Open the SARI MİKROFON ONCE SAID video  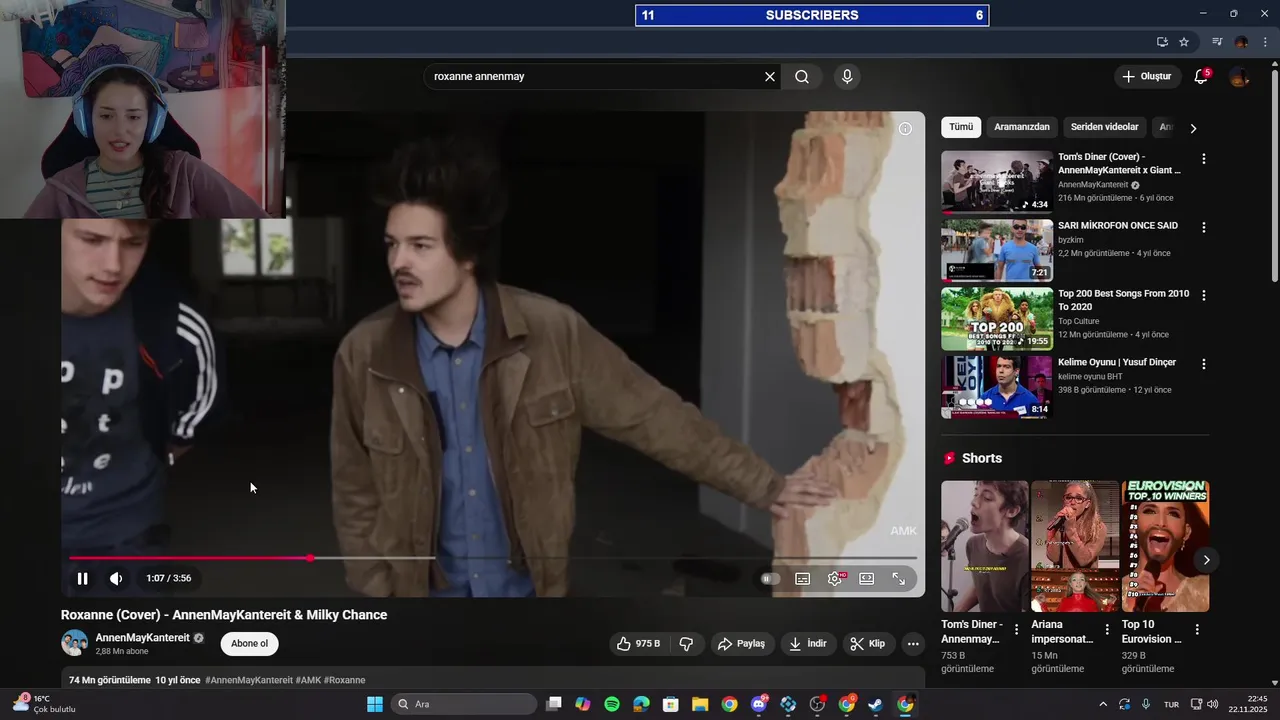pos(997,251)
